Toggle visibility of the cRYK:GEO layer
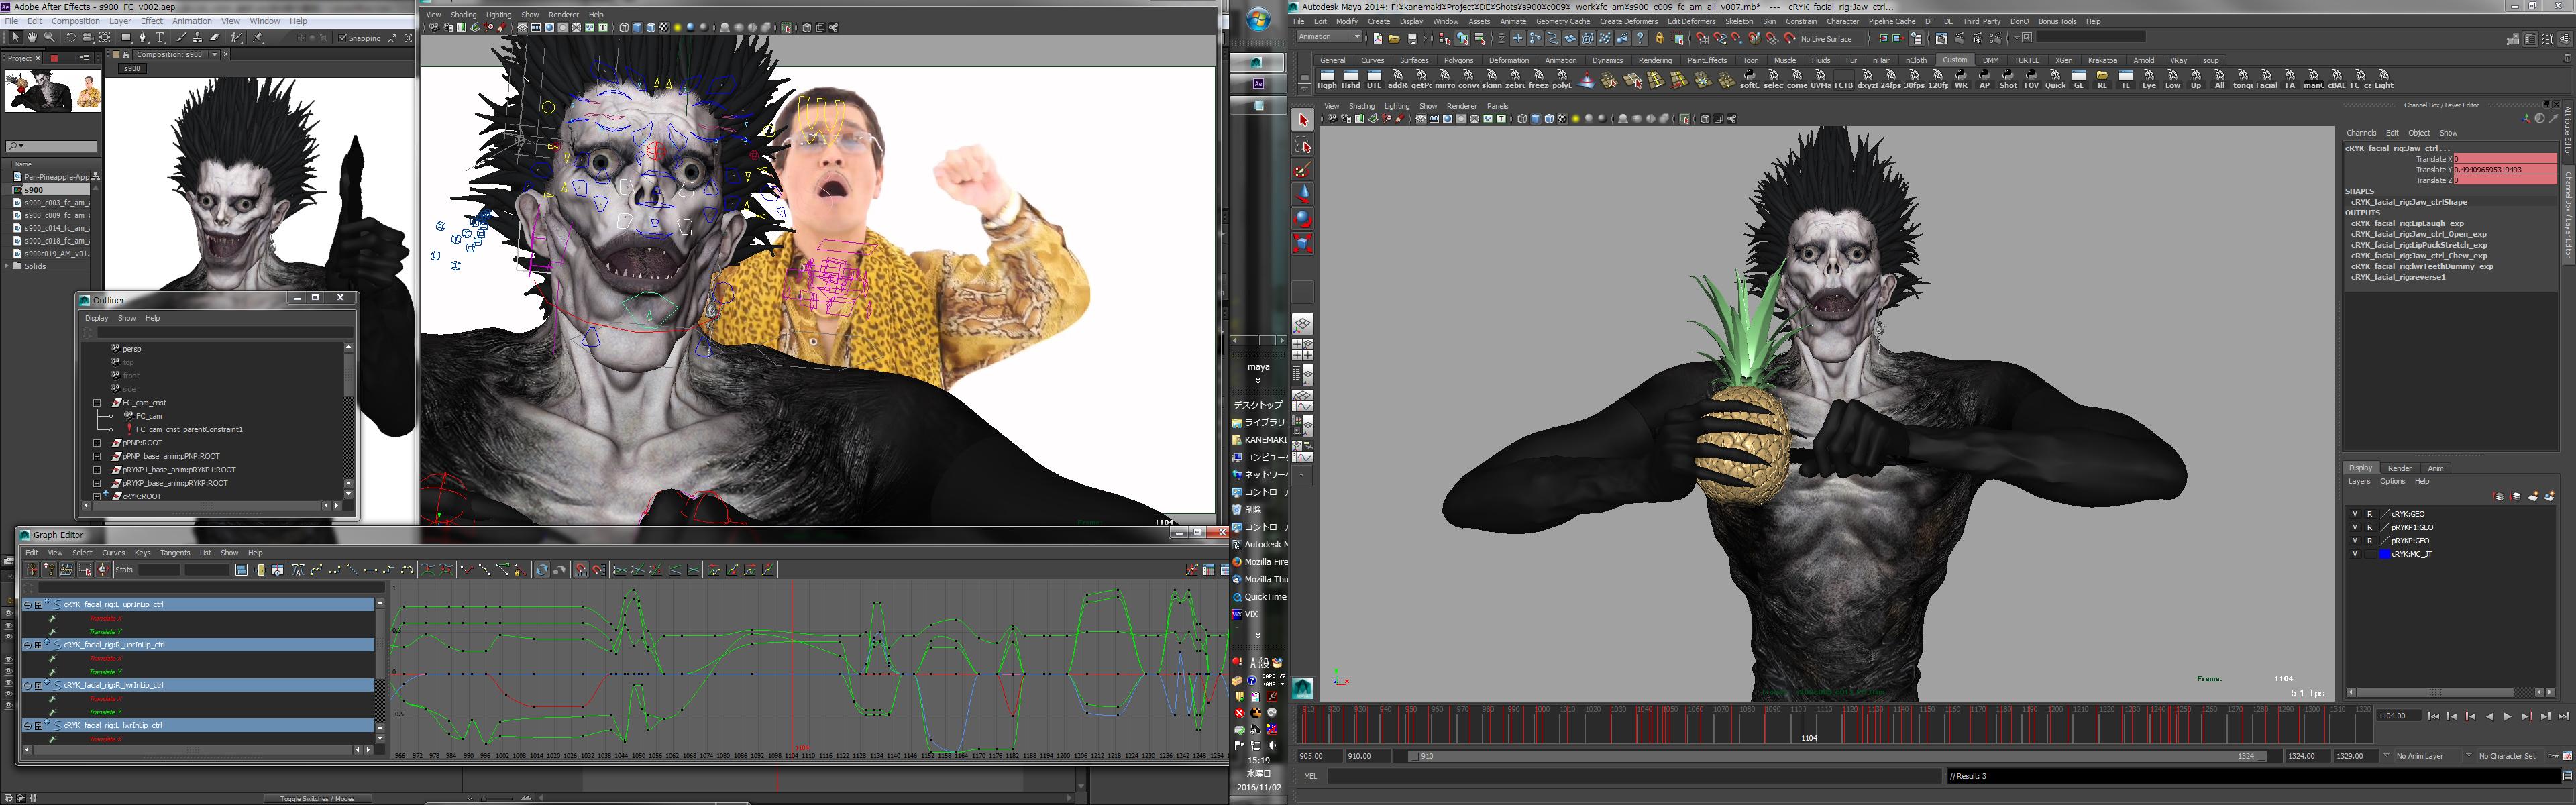The height and width of the screenshot is (805, 2576). coord(2354,514)
